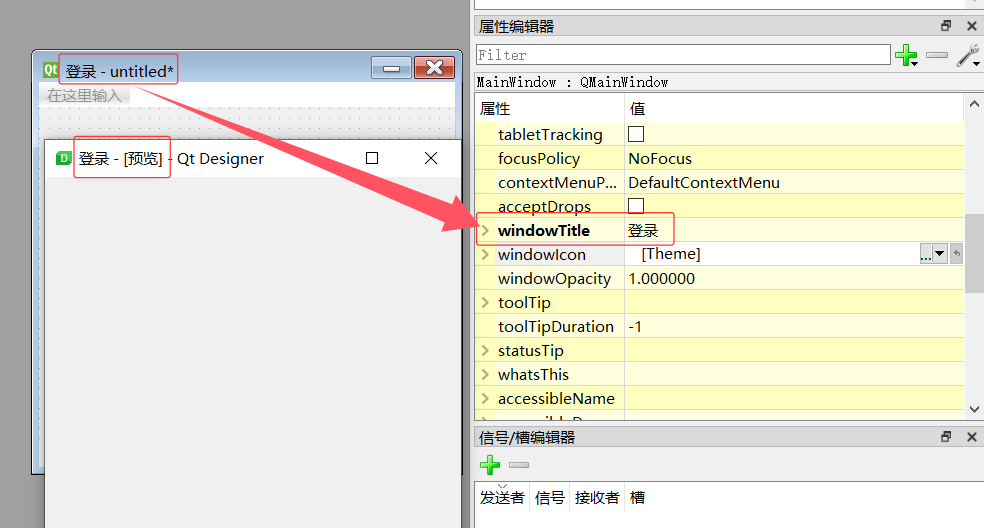
Task: Select the contextMenuP... property row
Action: (719, 183)
